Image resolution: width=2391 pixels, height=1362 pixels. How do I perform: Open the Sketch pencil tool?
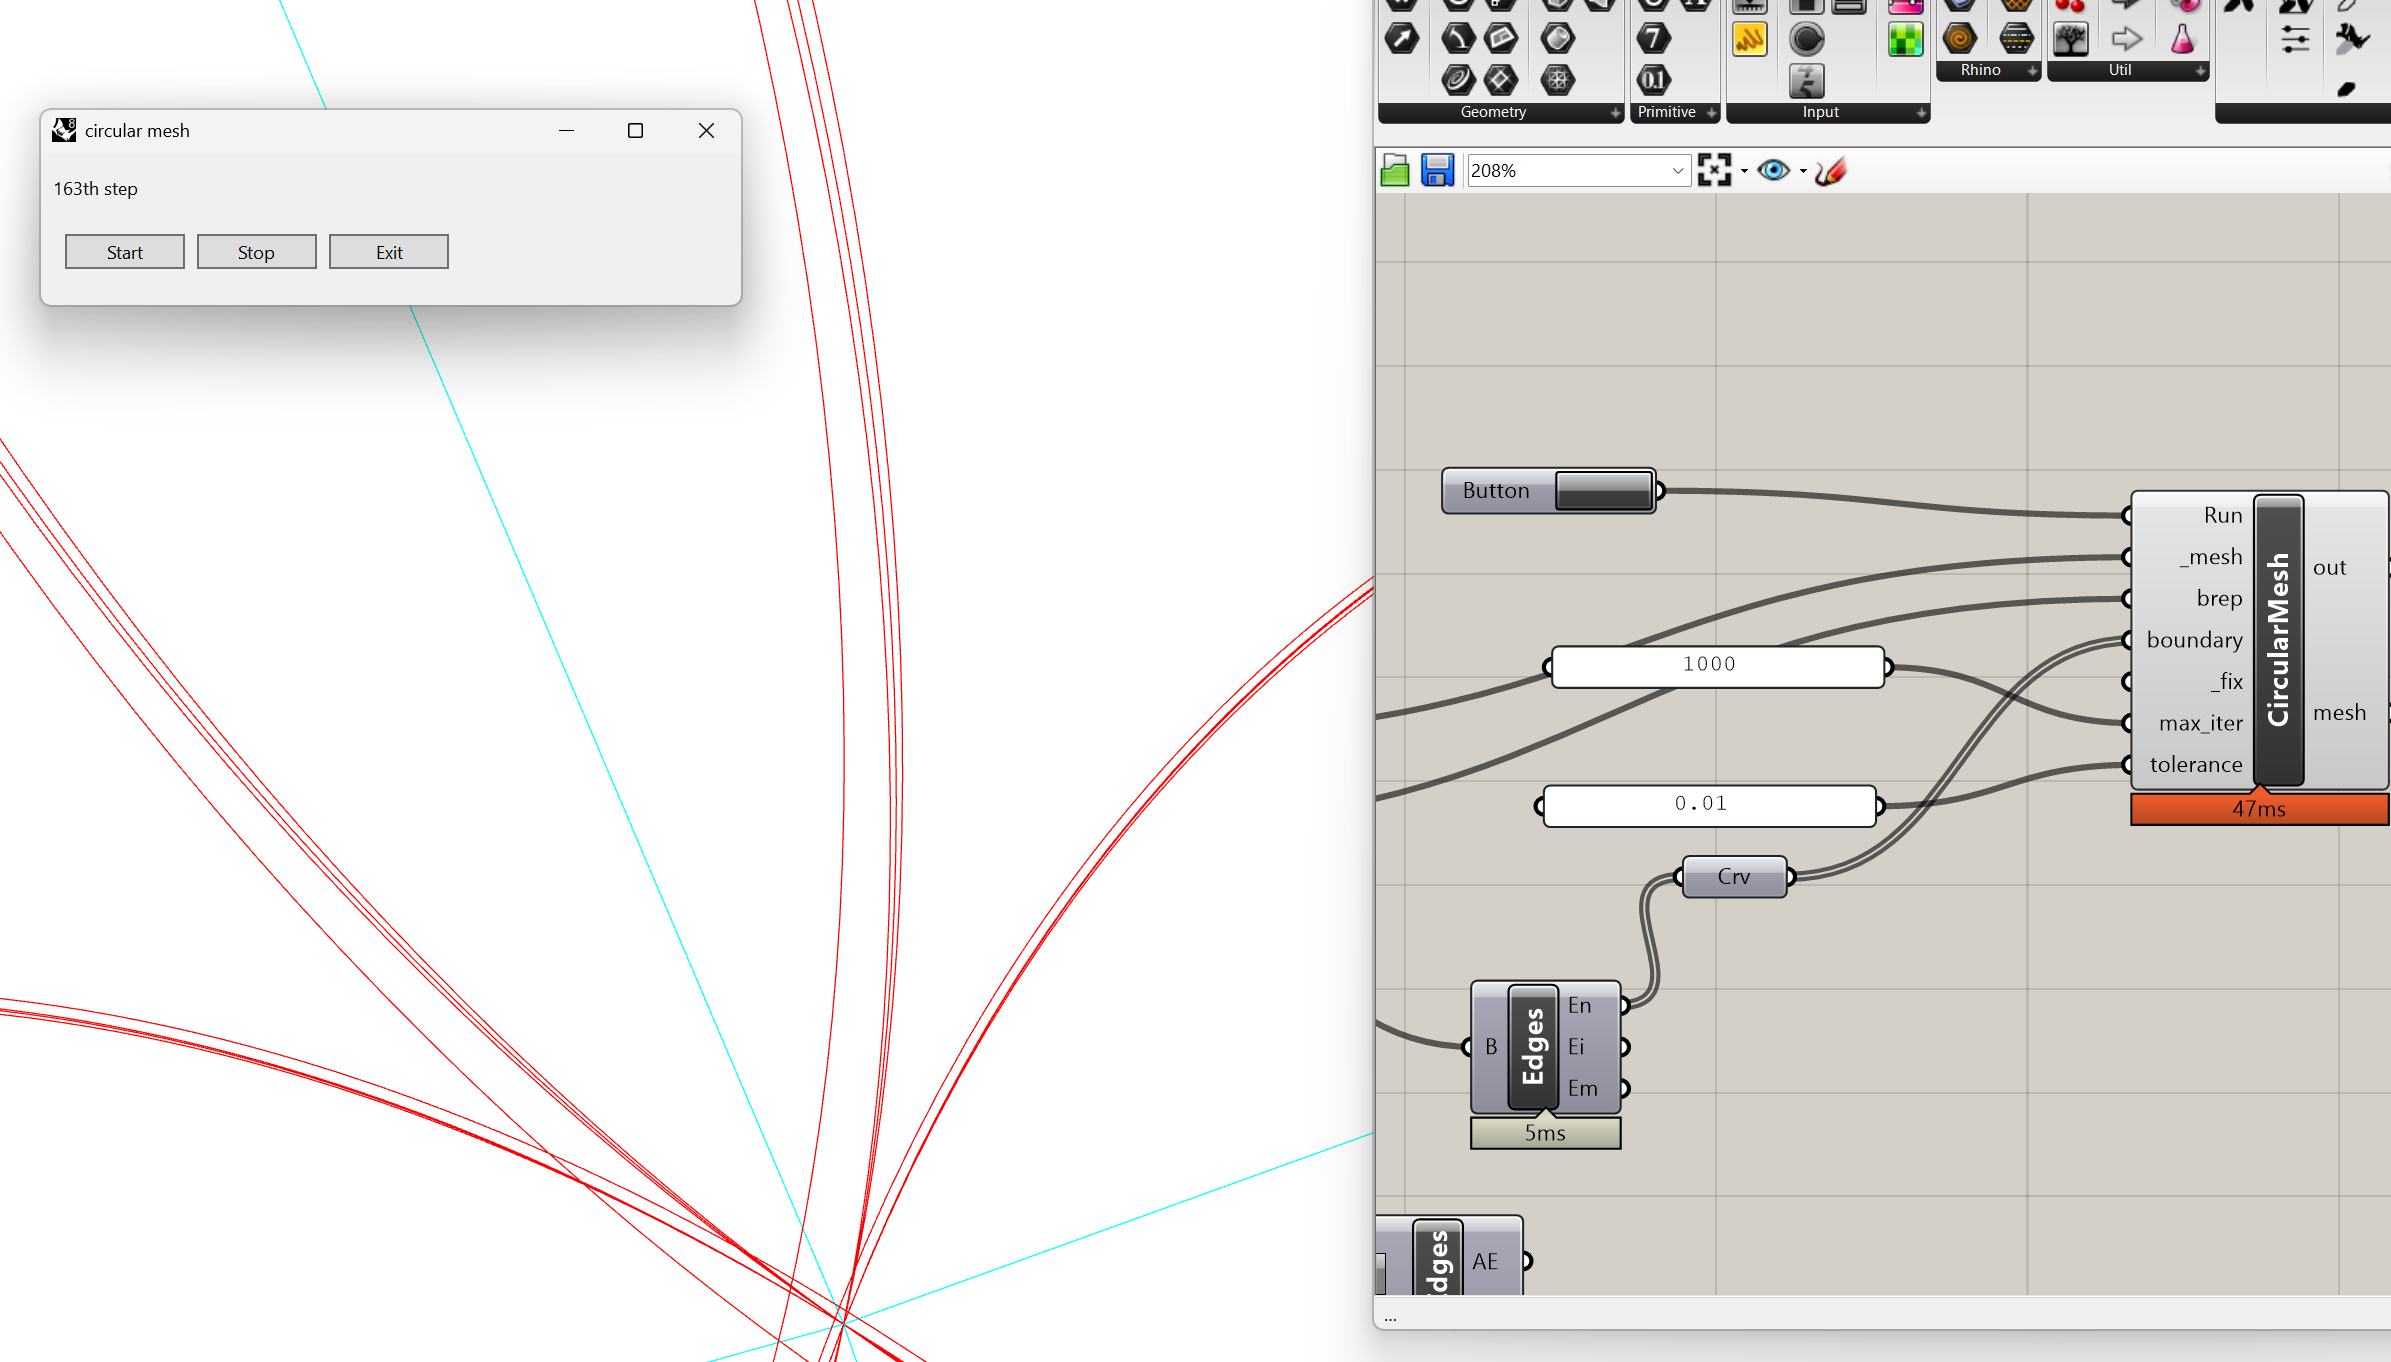tap(1830, 171)
